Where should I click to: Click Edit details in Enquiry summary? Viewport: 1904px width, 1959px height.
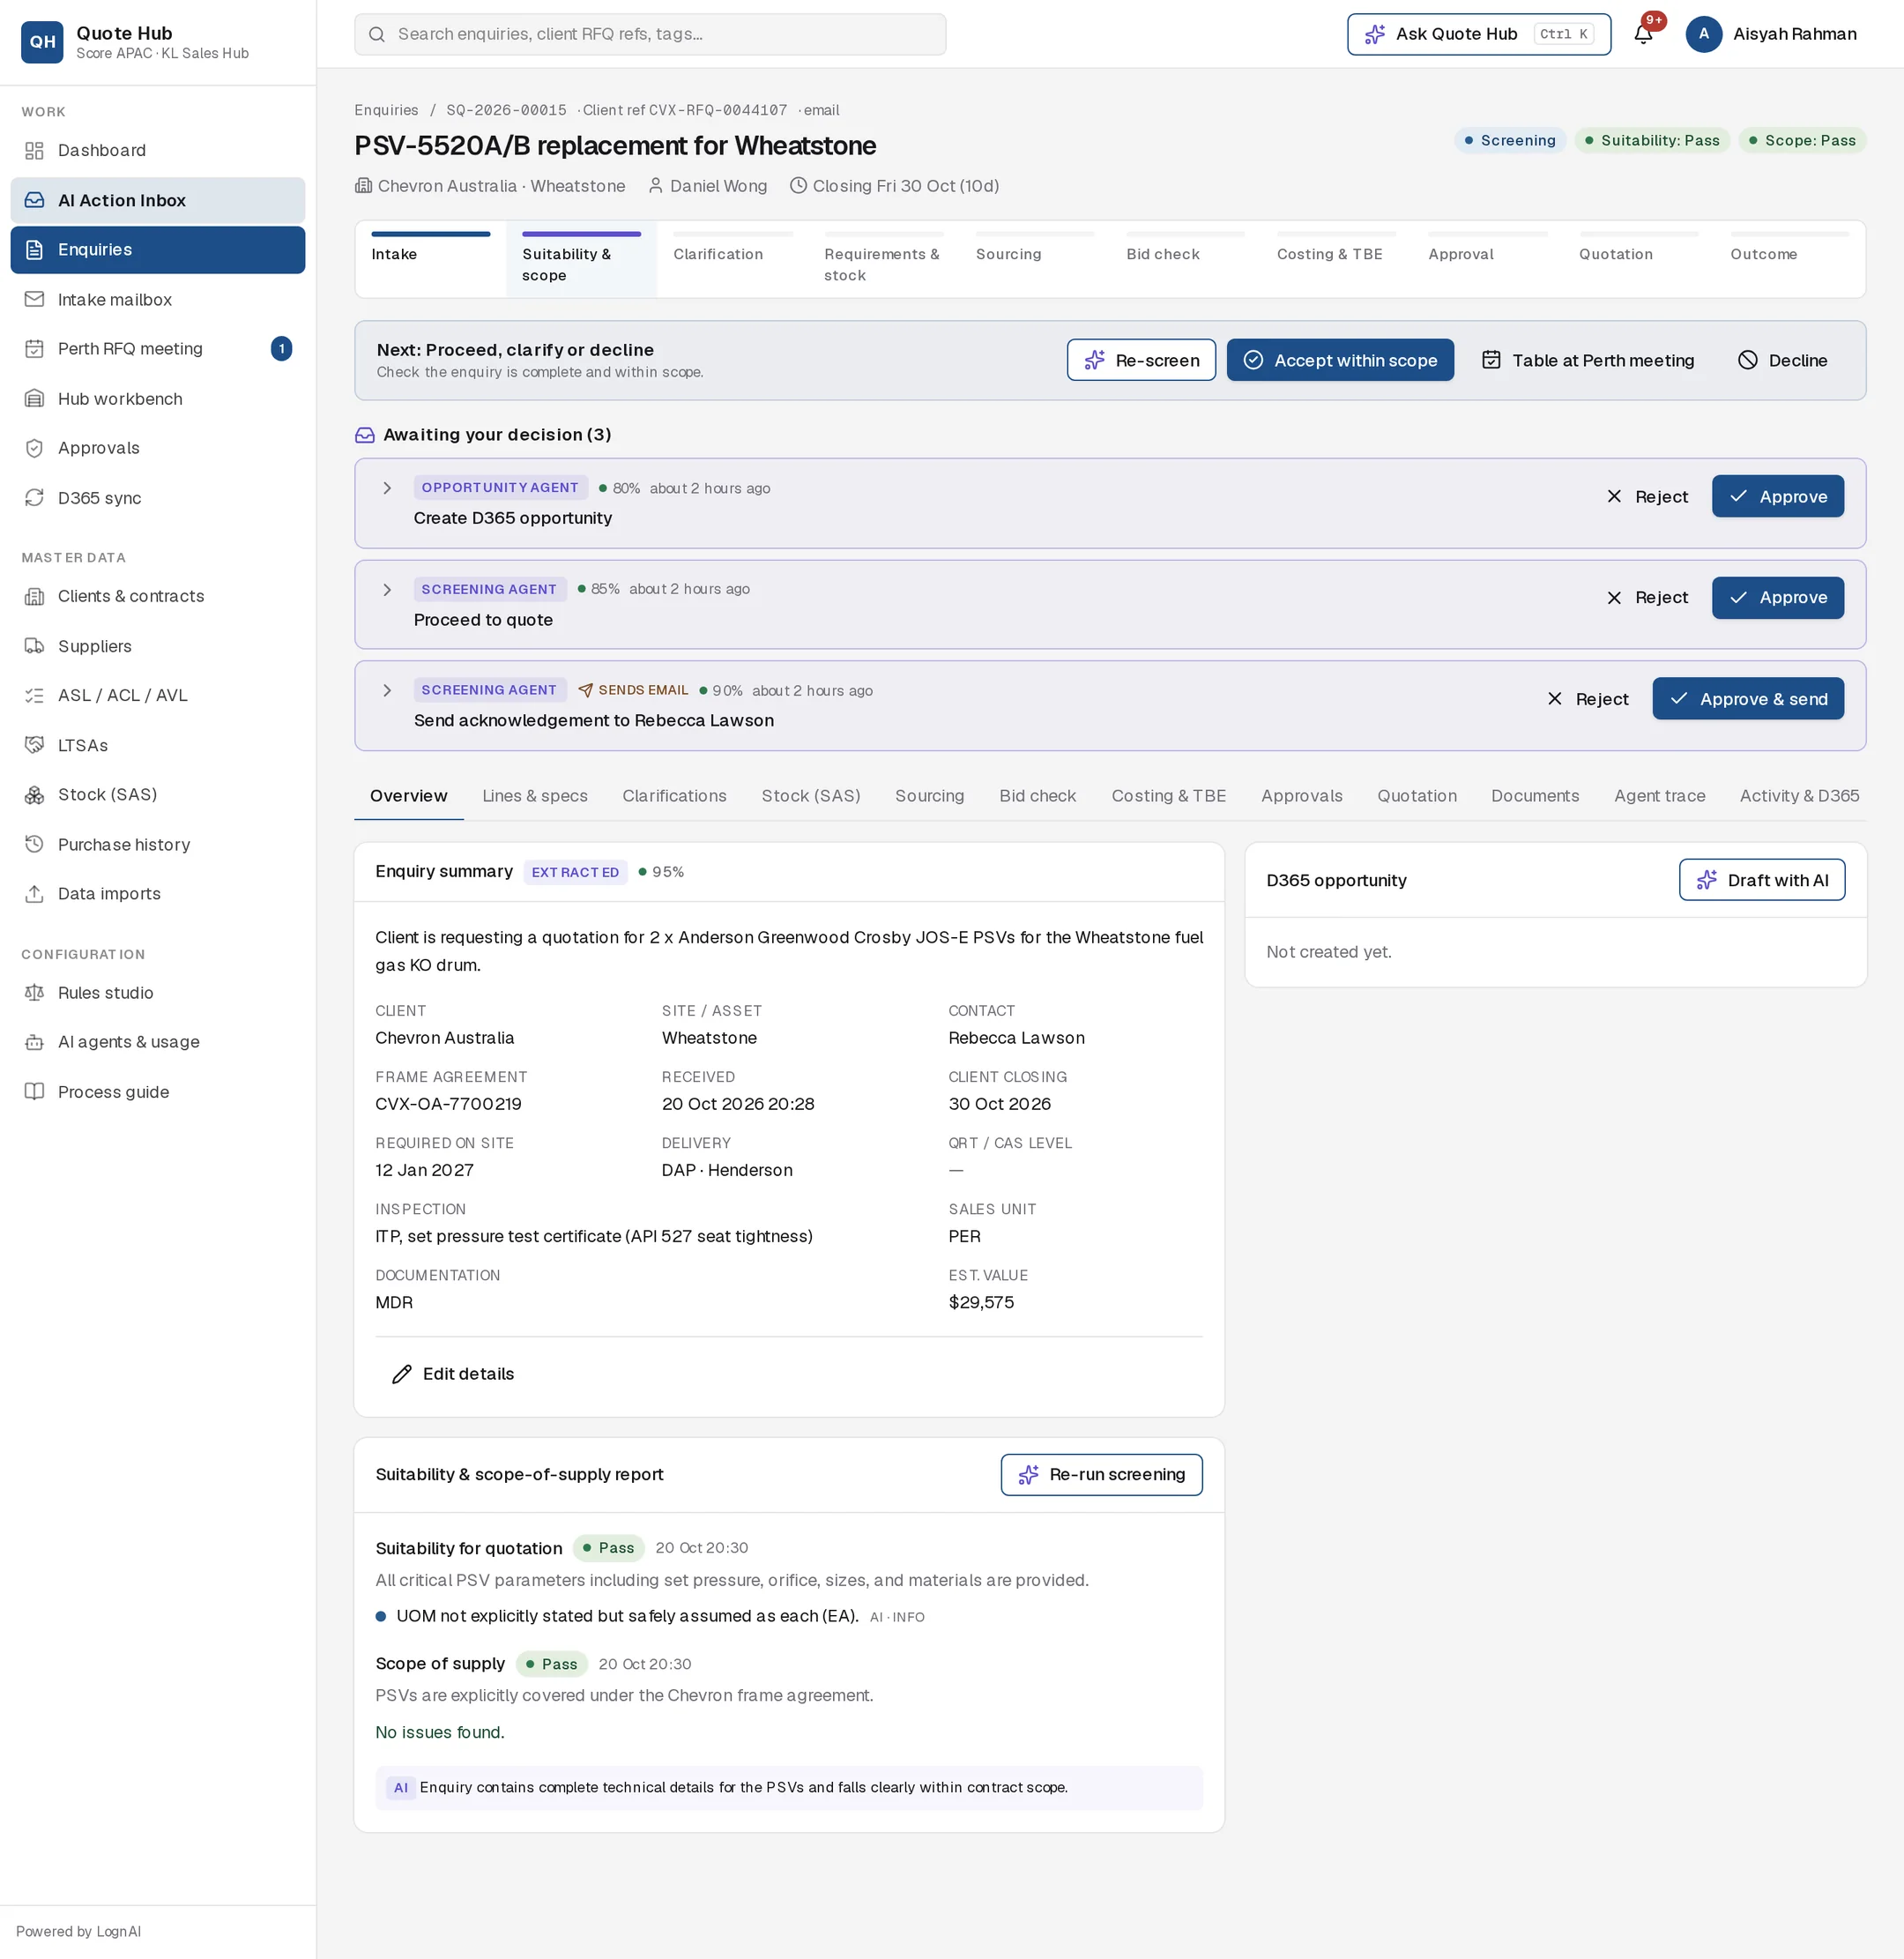[x=453, y=1374]
